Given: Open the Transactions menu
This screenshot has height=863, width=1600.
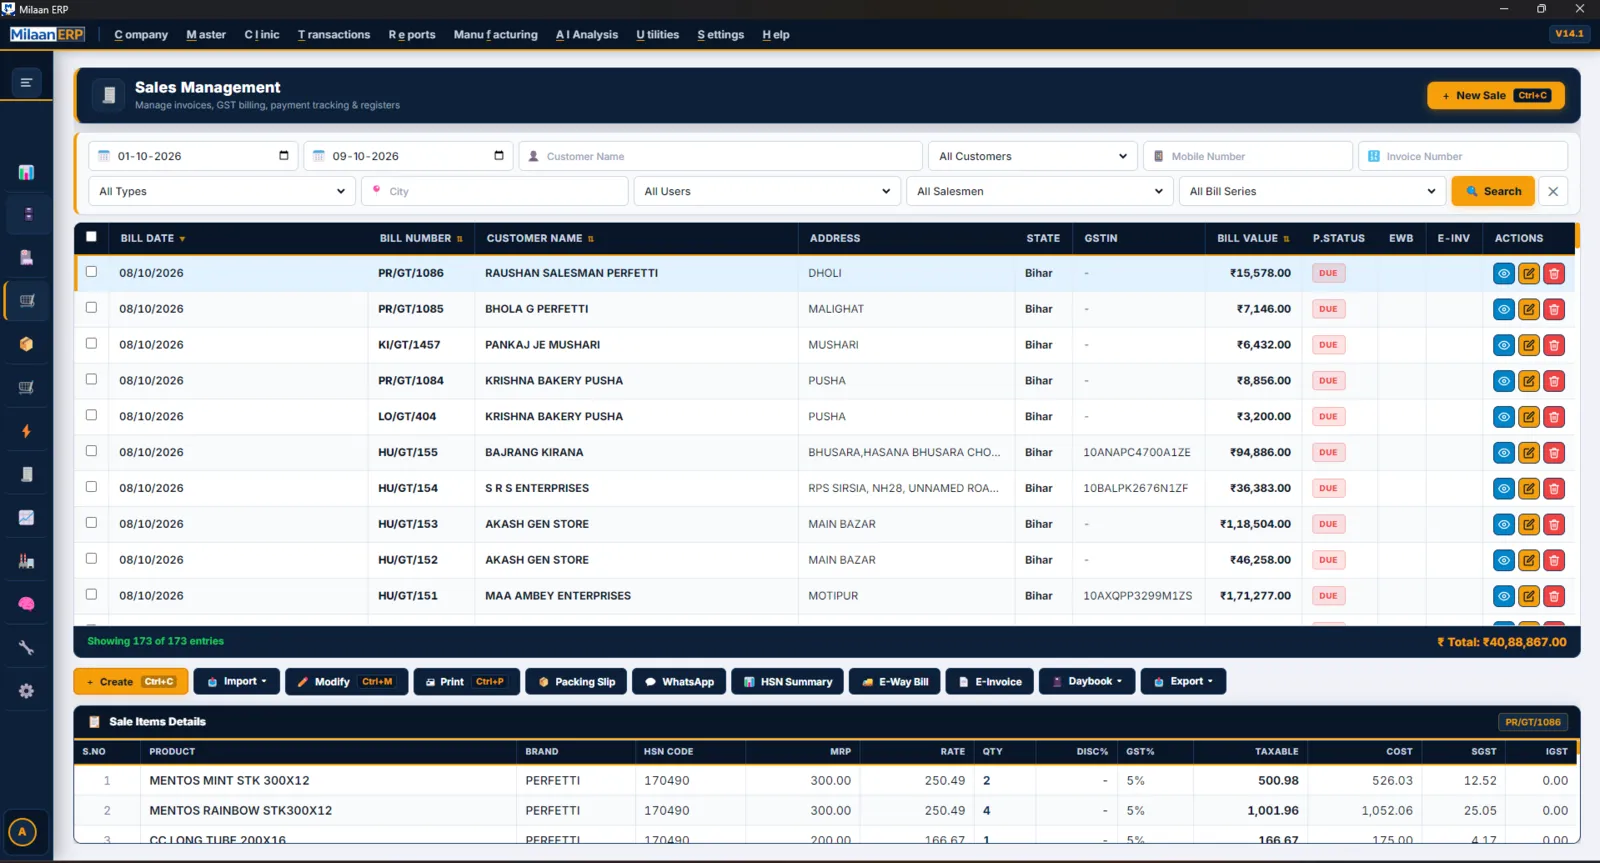Looking at the screenshot, I should coord(334,35).
